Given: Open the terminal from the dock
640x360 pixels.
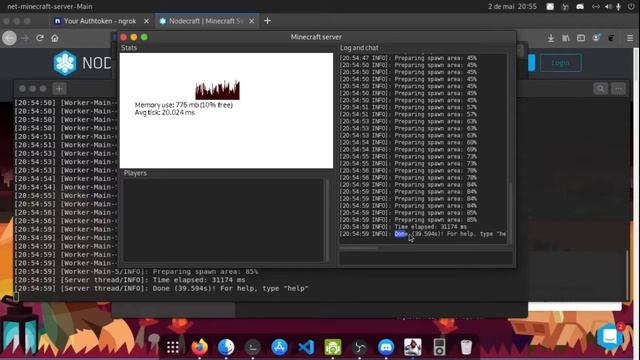Looking at the screenshot, I should pos(253,347).
